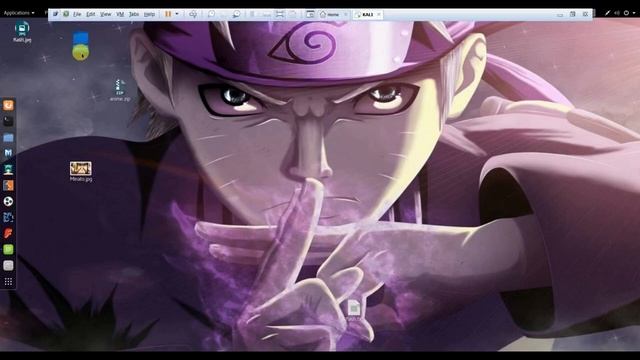Viewport: 640px width, 360px height.
Task: Show all applications grid in dock
Action: pyautogui.click(x=8, y=282)
